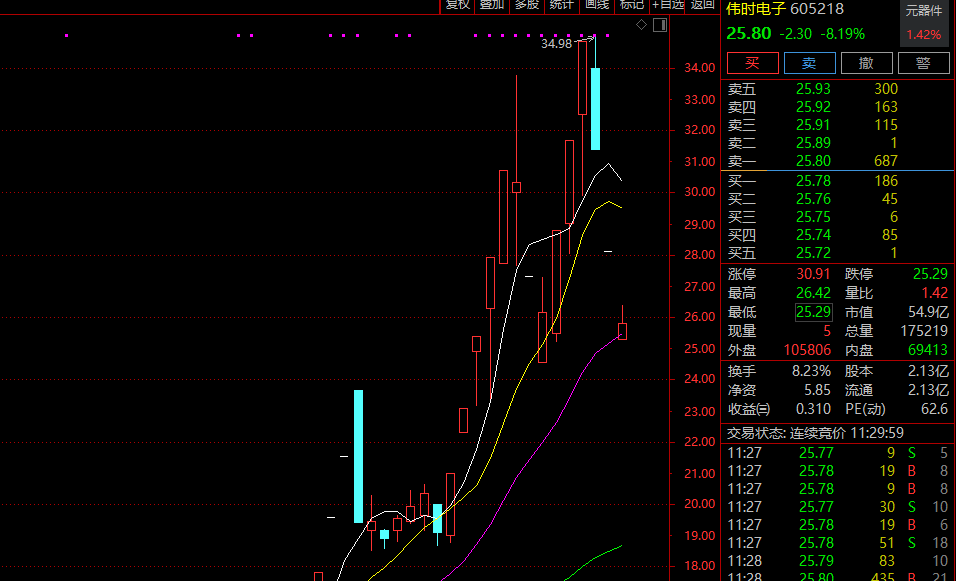The image size is (956, 581).
Task: Select the 买二 25.76 bid row
Action: [838, 199]
